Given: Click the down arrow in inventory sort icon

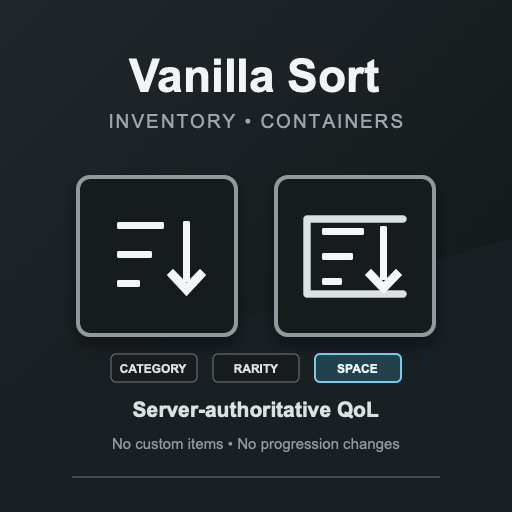Looking at the screenshot, I should 186,258.
